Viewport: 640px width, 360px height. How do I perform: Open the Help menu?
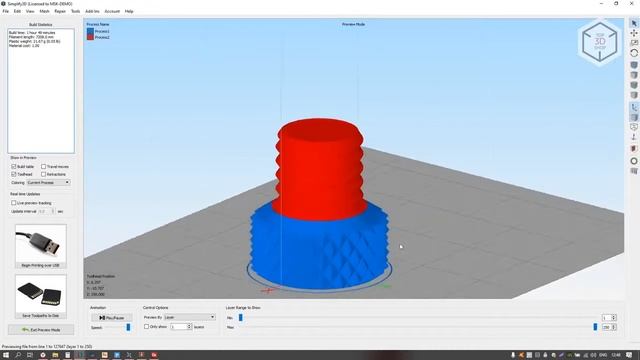coord(129,11)
